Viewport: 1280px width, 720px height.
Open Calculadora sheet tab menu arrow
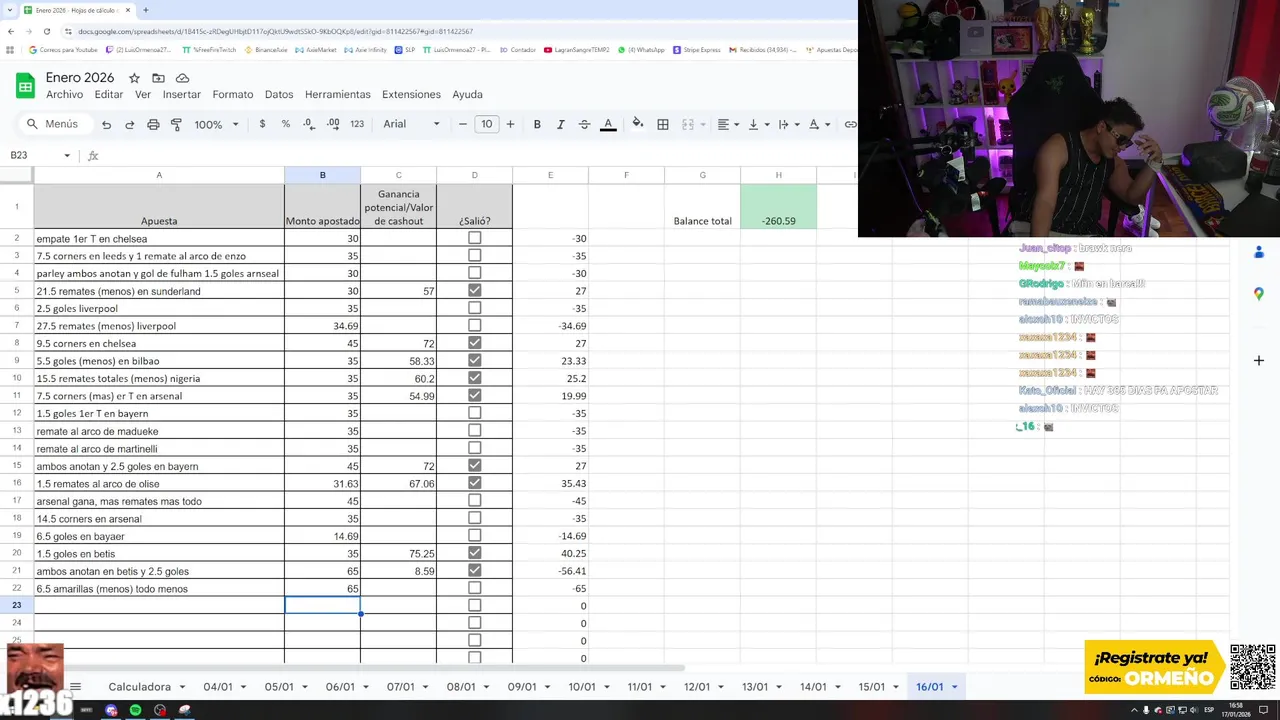[x=182, y=687]
